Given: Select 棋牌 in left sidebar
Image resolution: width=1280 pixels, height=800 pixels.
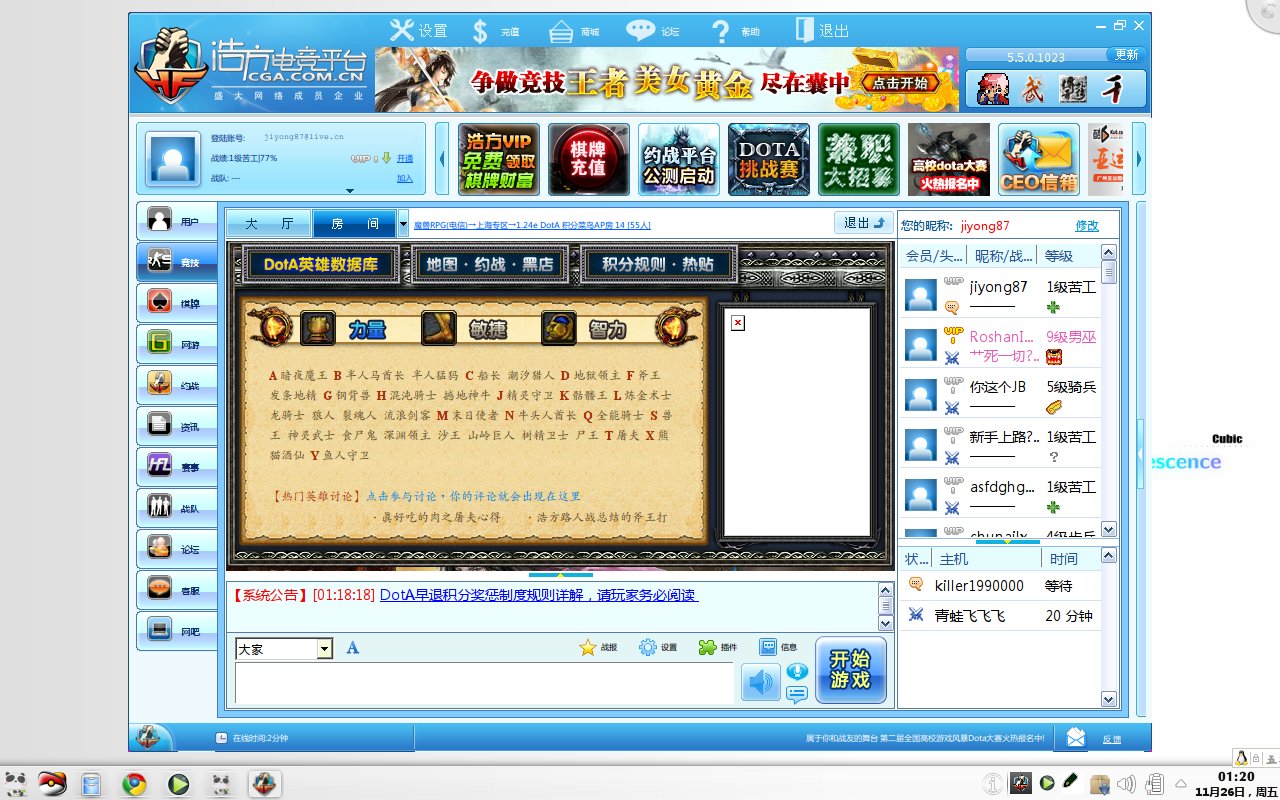Looking at the screenshot, I should click(176, 303).
